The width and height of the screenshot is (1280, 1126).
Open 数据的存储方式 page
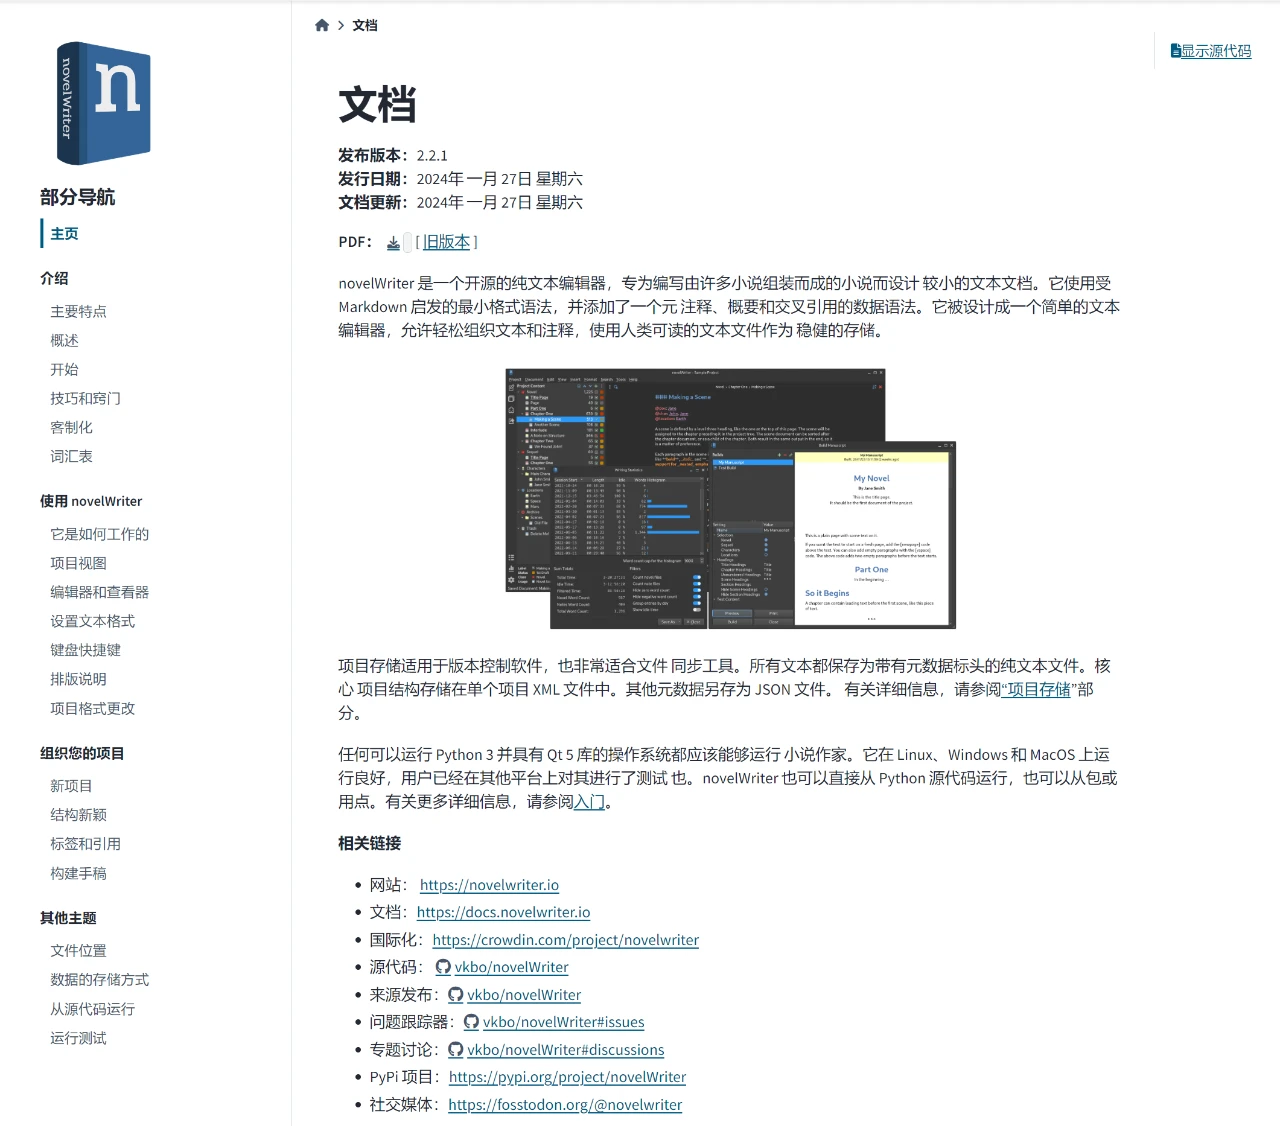coord(99,980)
